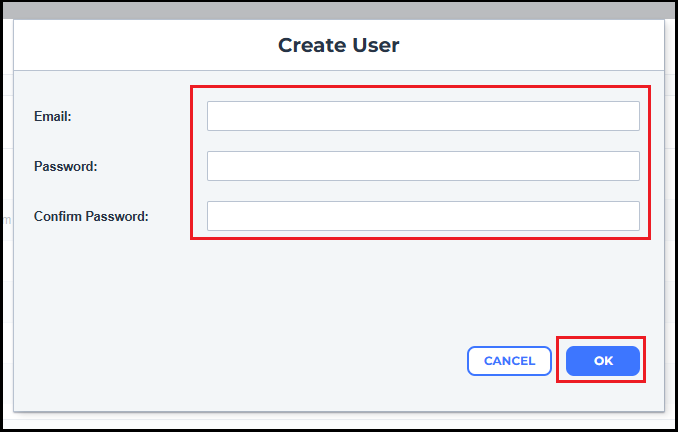Activate the middle field labeled Password
678x432 pixels.
pyautogui.click(x=423, y=166)
